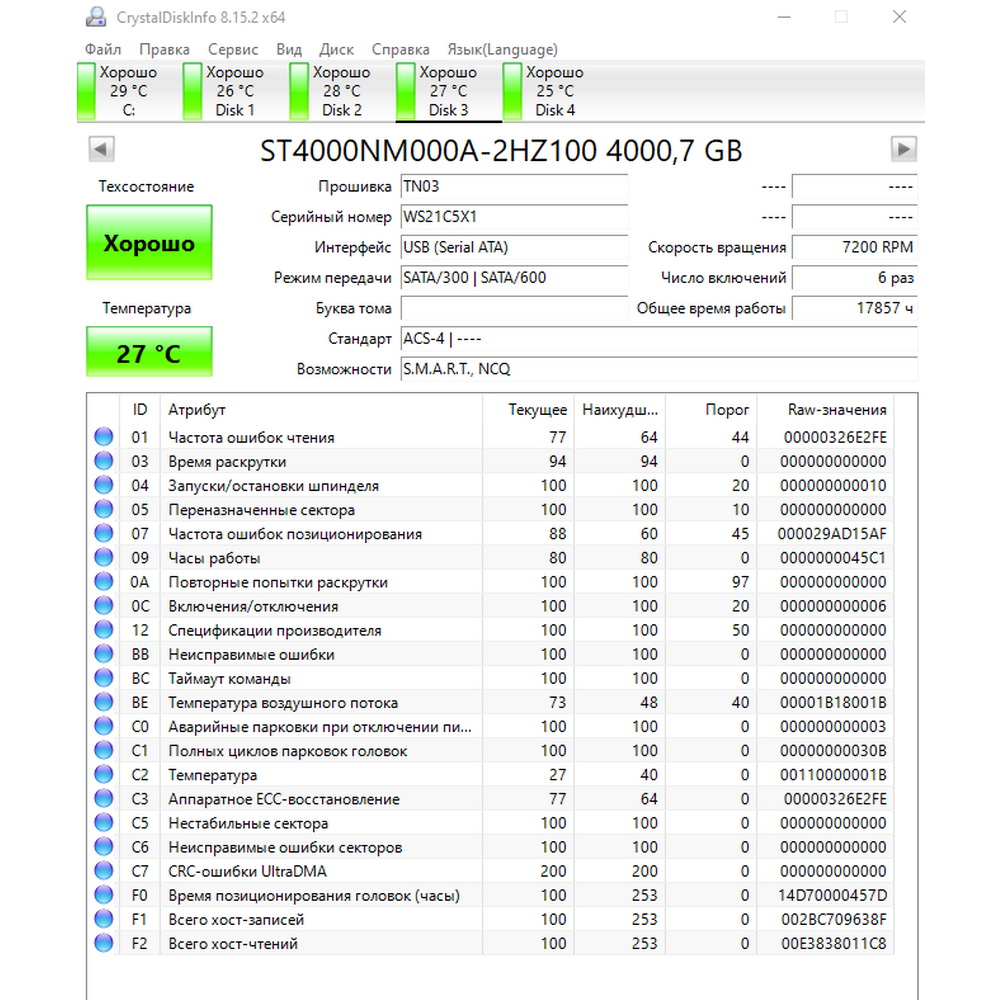
Task: Select the Всего хост-записей attribute text
Action: [x=236, y=920]
